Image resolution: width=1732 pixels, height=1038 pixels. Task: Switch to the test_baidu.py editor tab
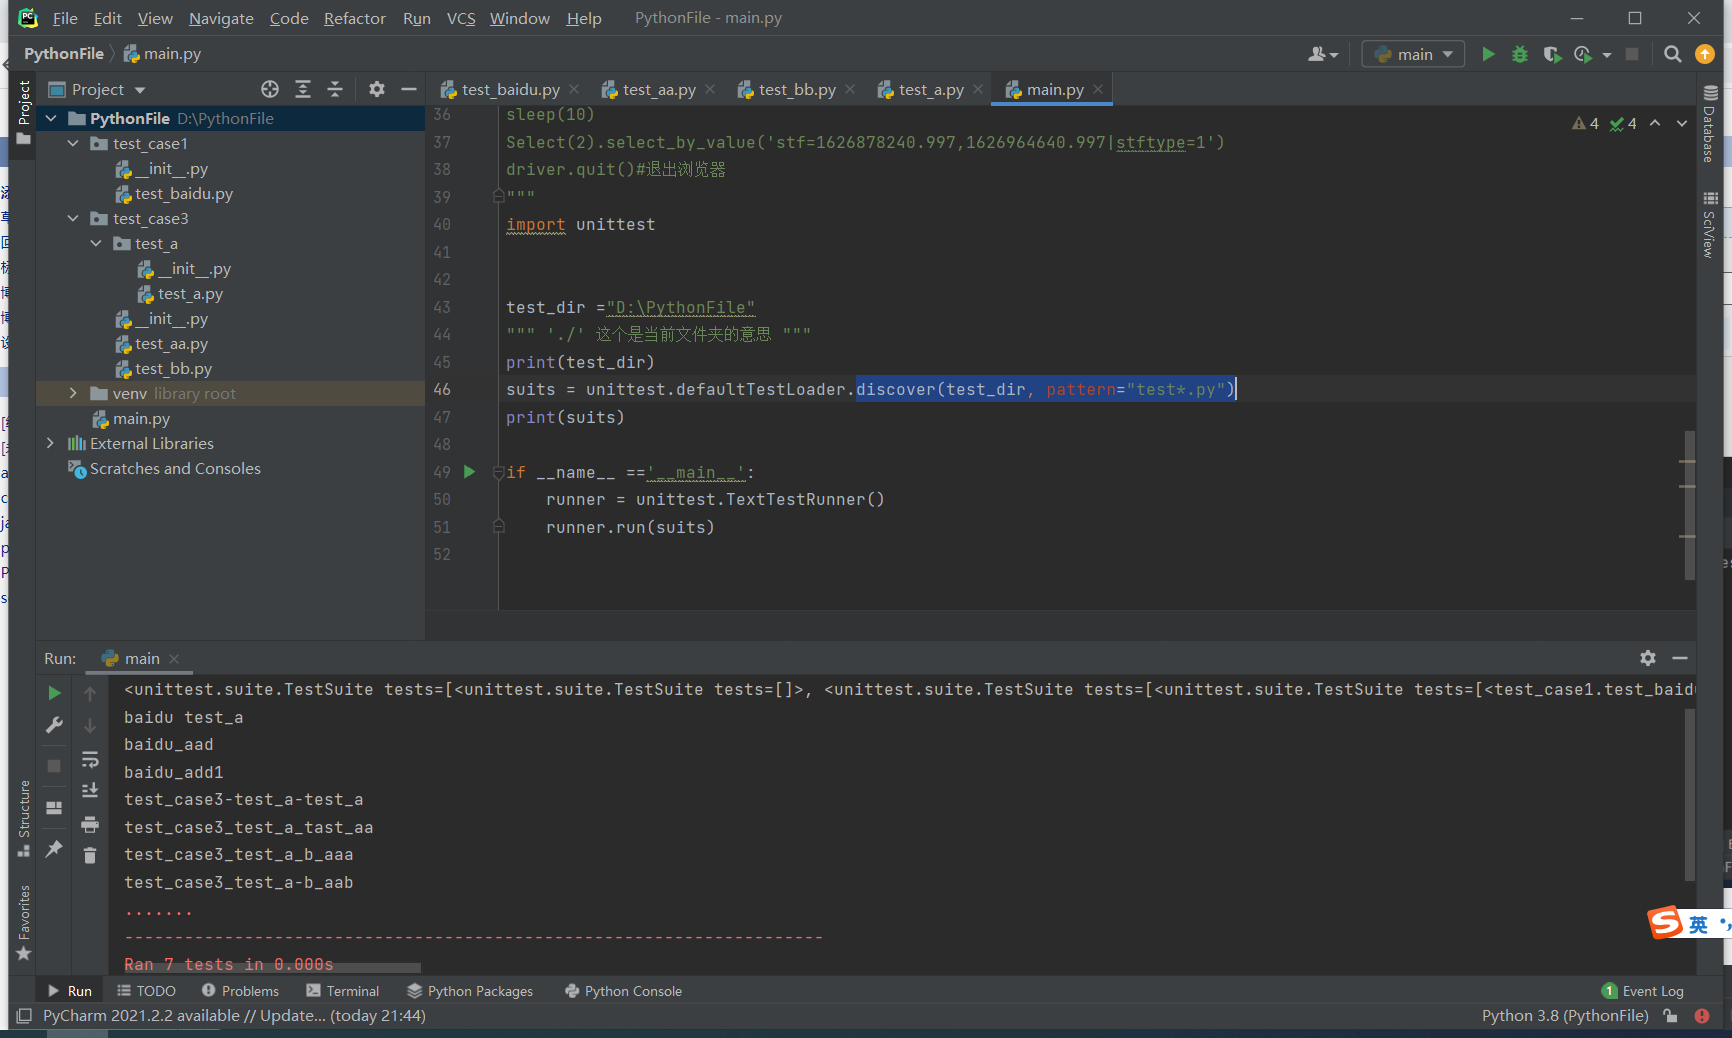(510, 90)
